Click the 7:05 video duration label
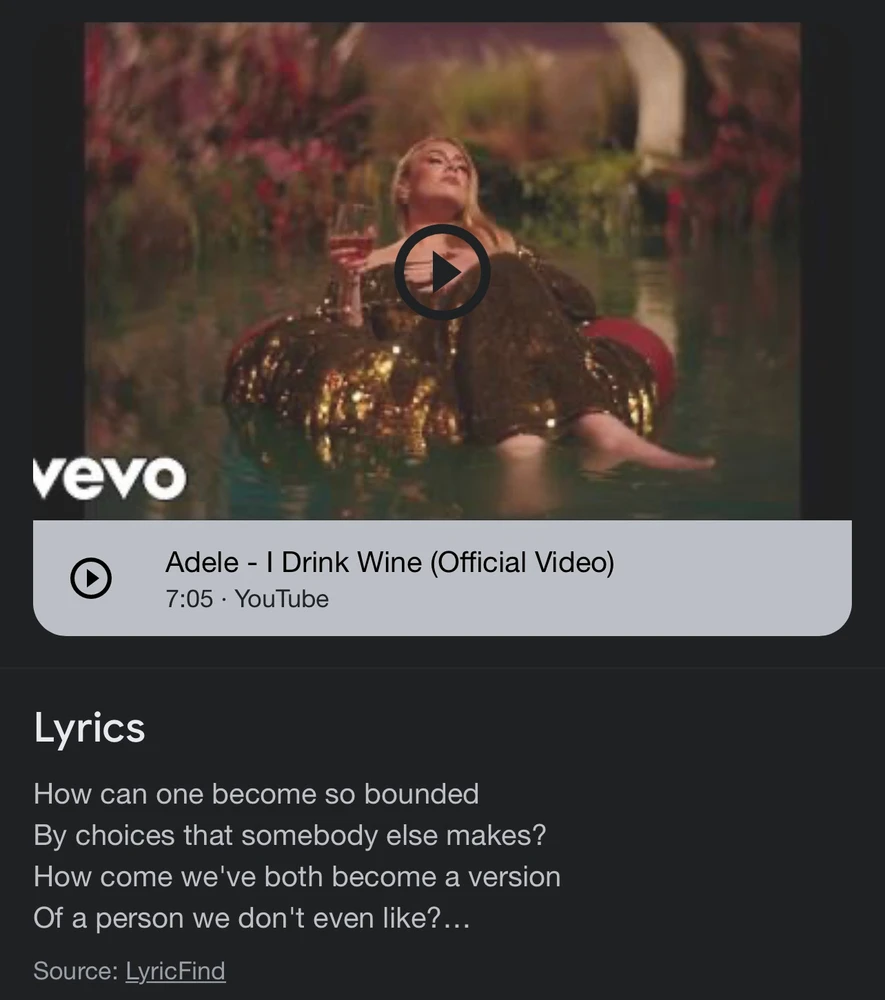Viewport: 885px width, 1000px height. [x=189, y=599]
